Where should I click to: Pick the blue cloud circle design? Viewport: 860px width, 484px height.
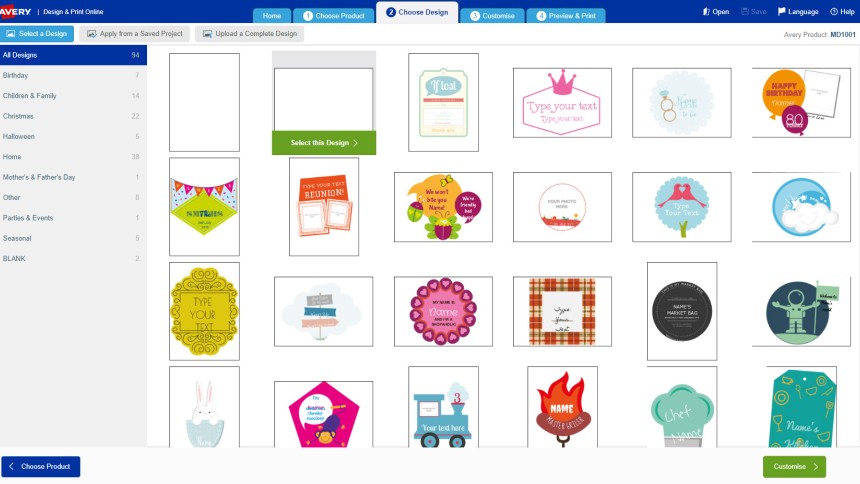pos(801,207)
